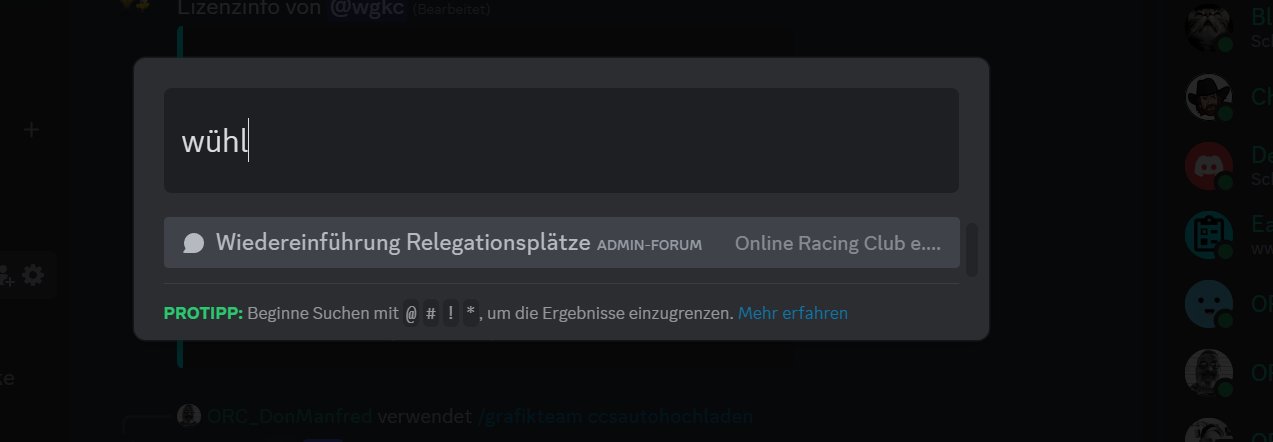The image size is (1273, 442).
Task: Click the grayscale bald man avatar
Action: click(1209, 373)
